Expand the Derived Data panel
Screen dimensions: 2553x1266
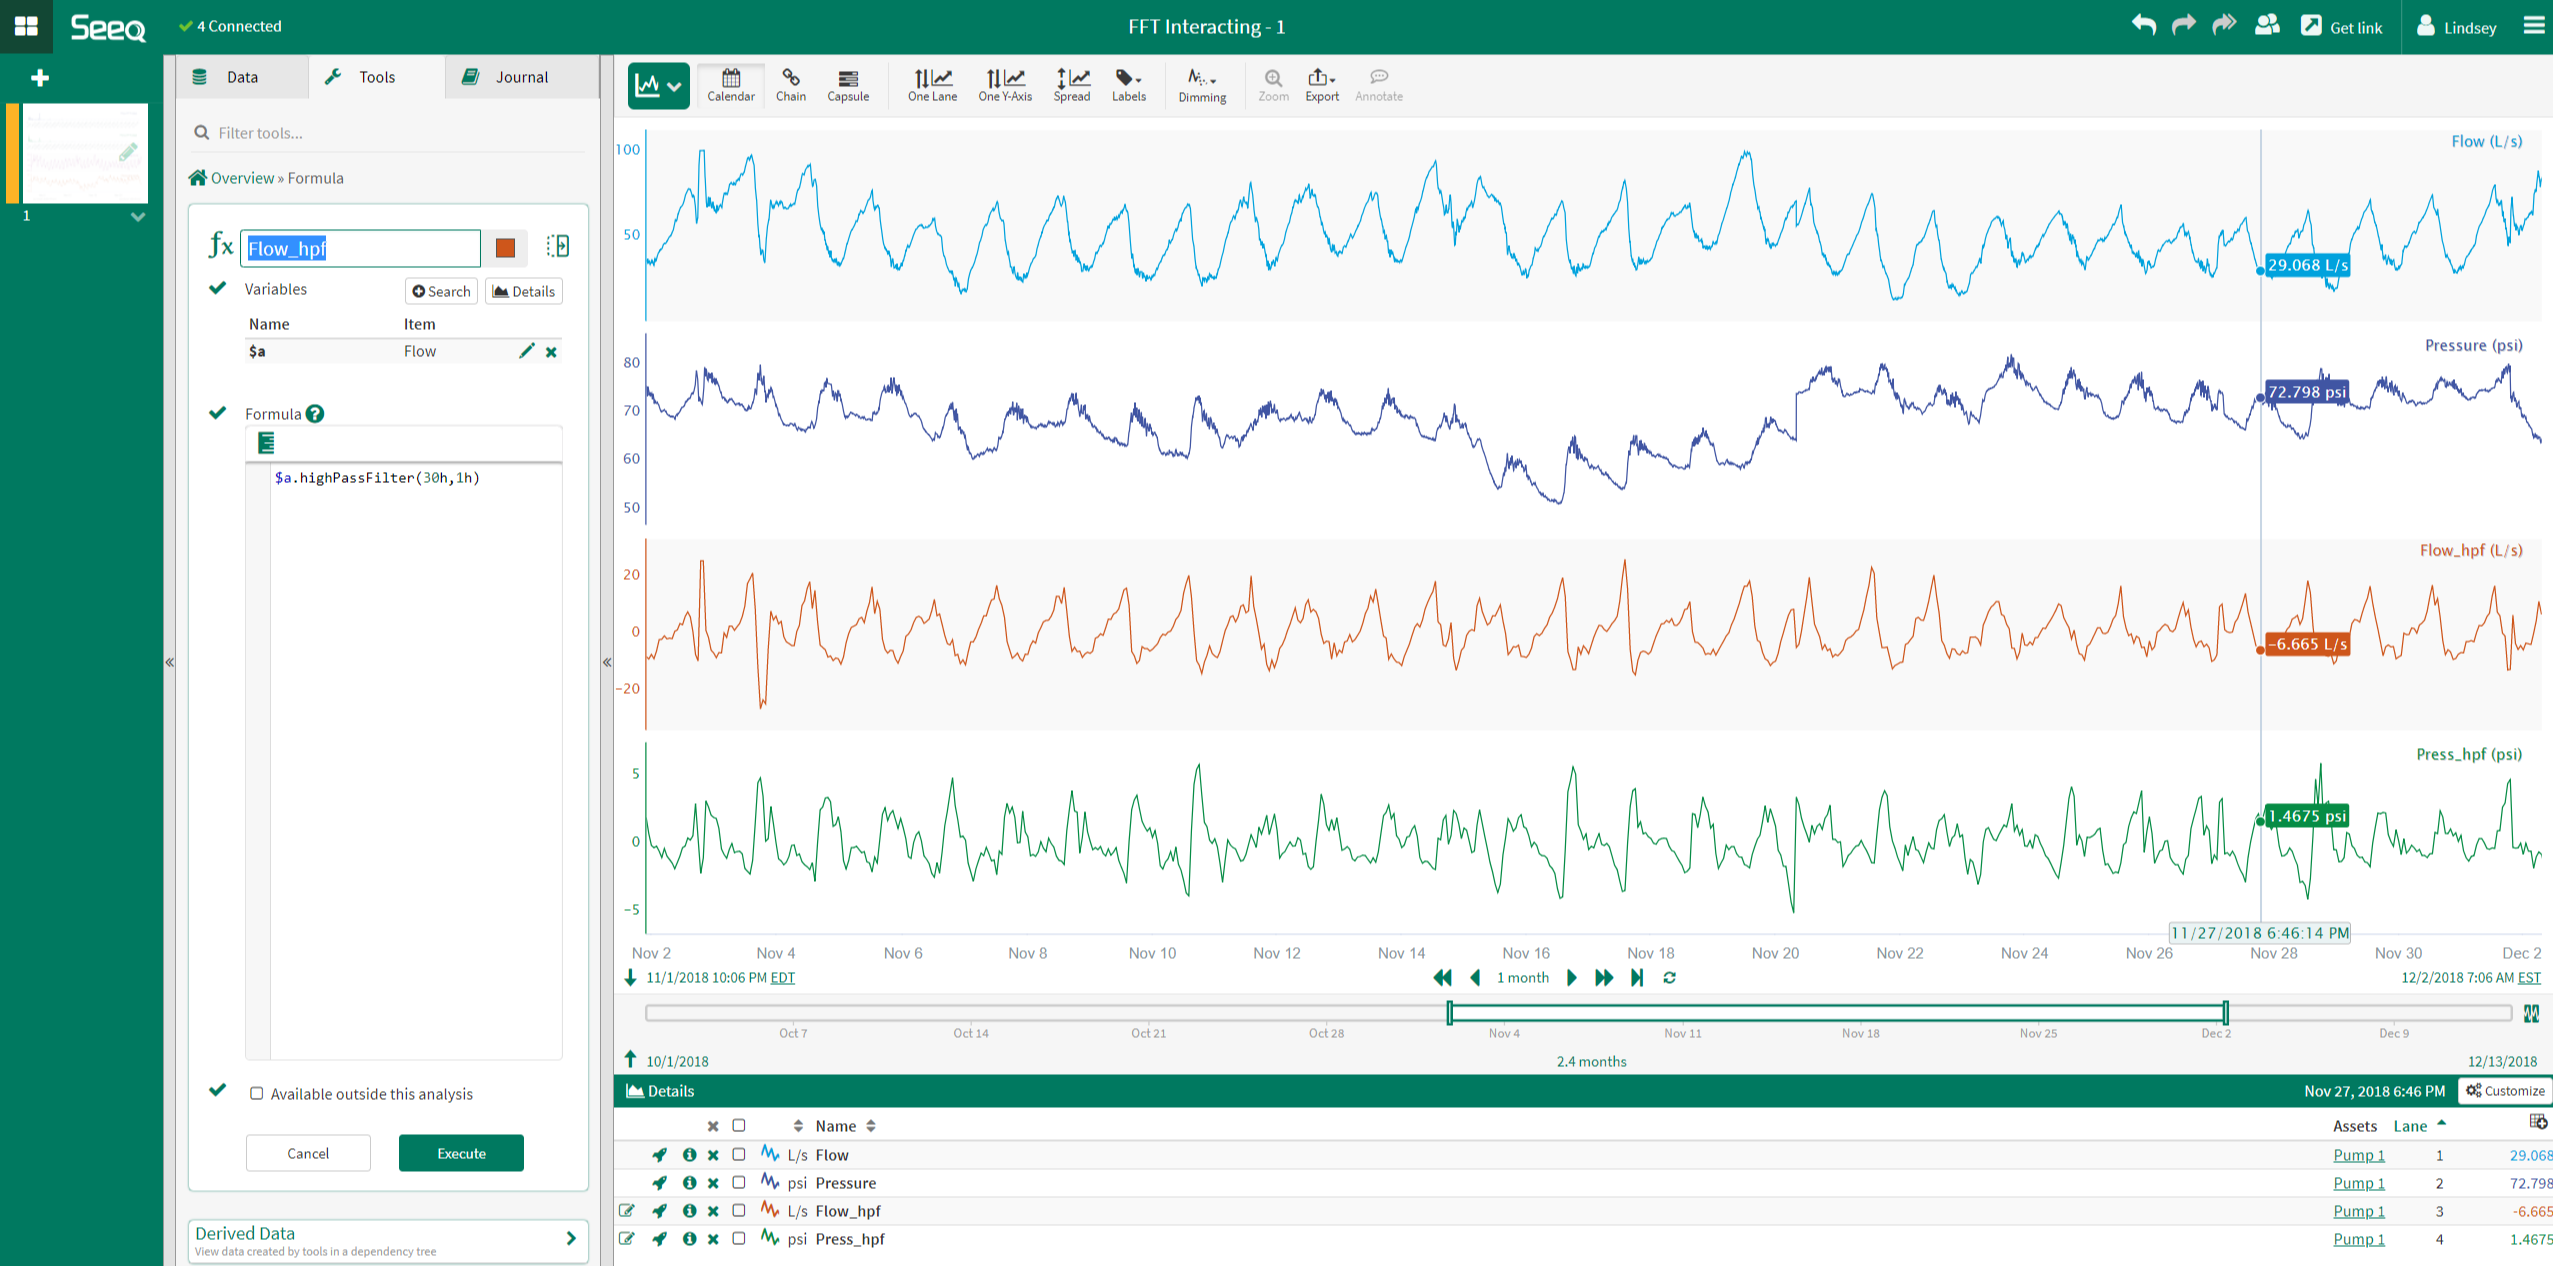tap(570, 1239)
